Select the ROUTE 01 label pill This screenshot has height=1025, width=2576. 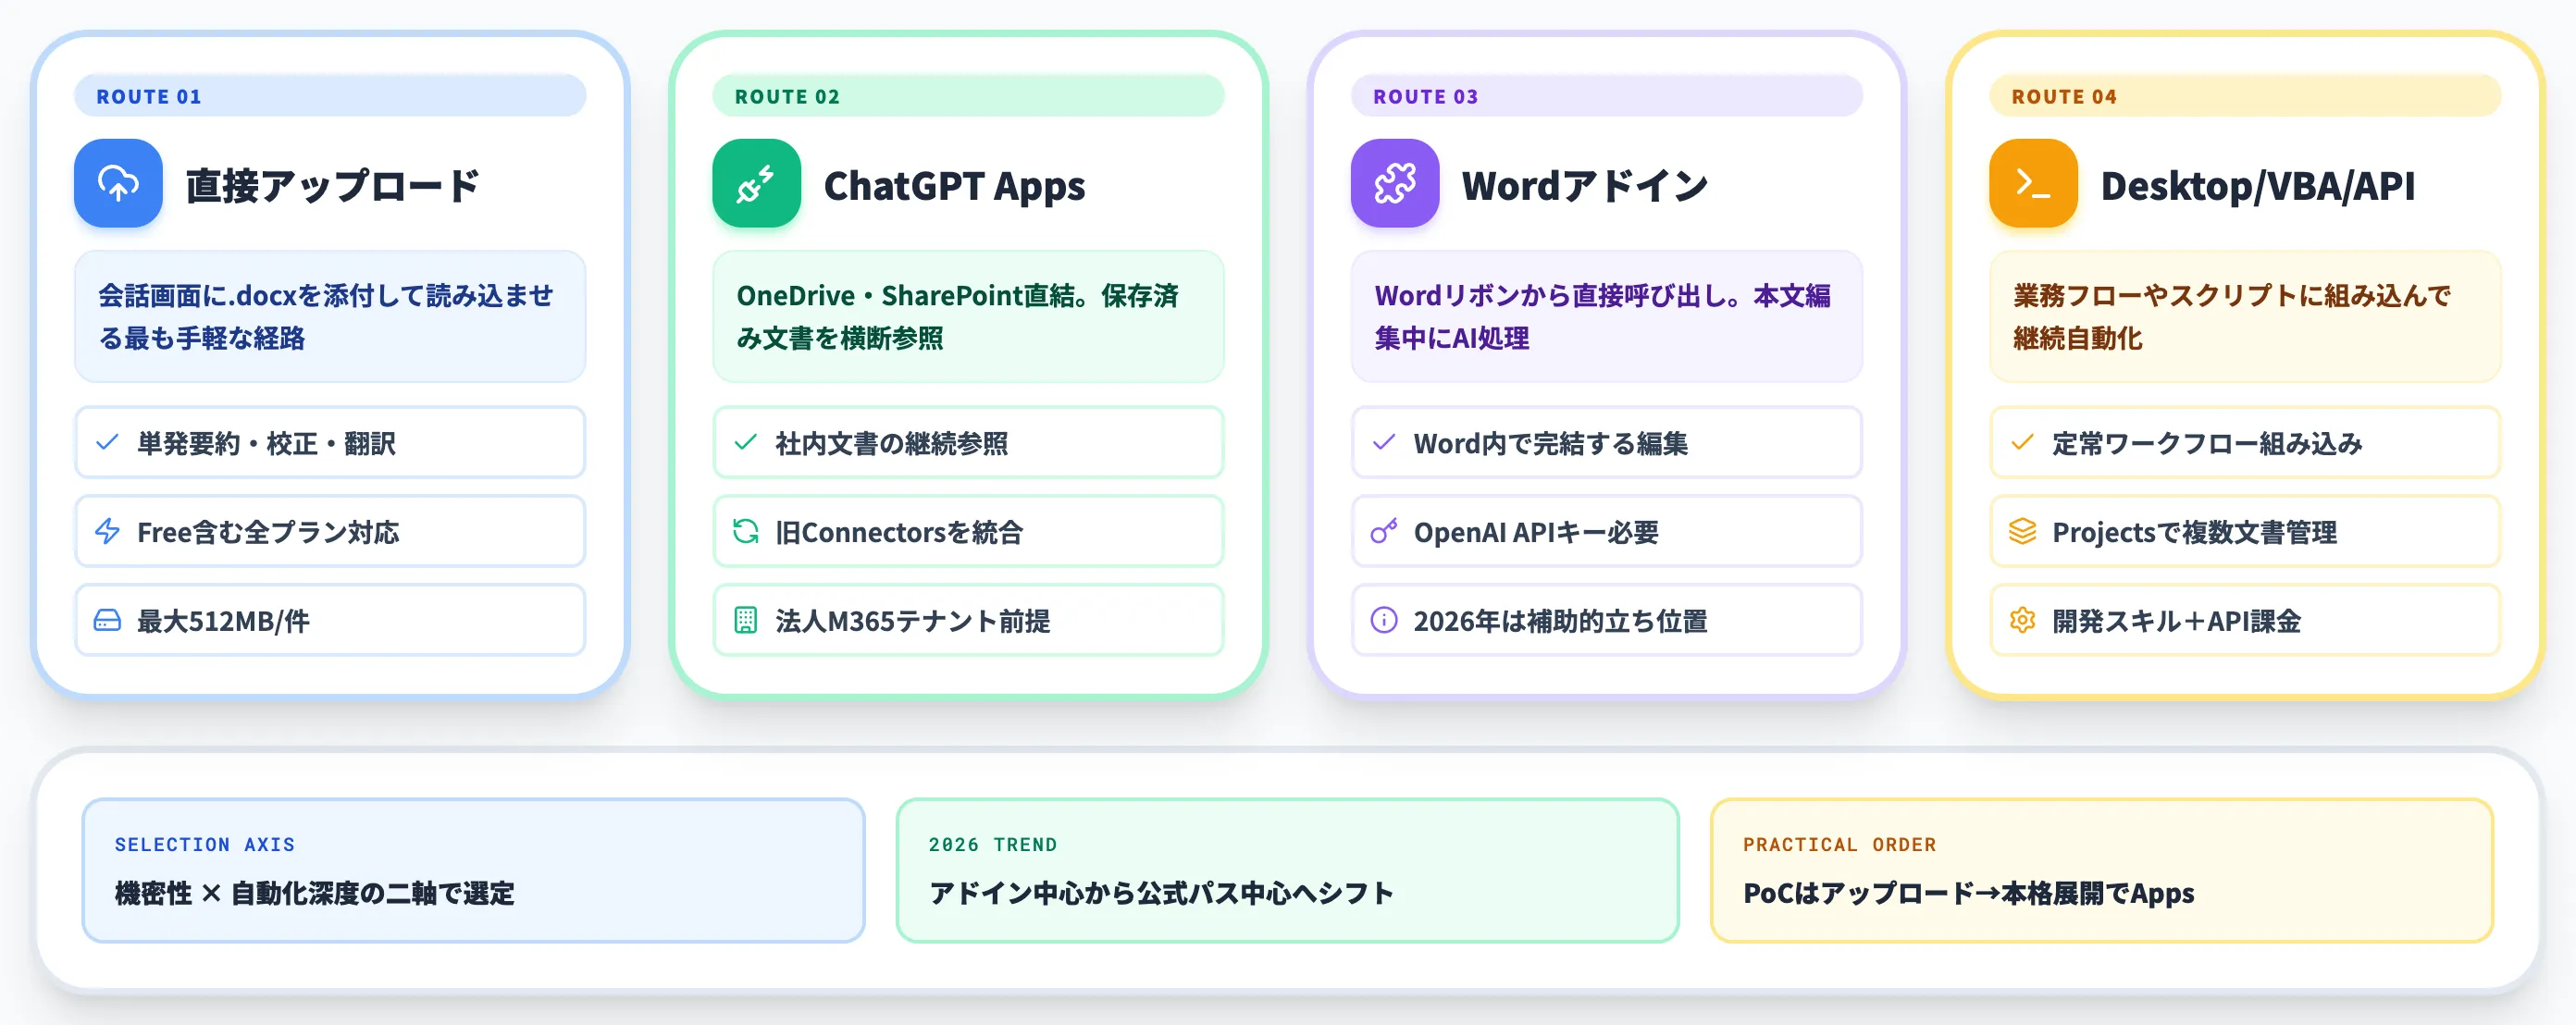330,96
